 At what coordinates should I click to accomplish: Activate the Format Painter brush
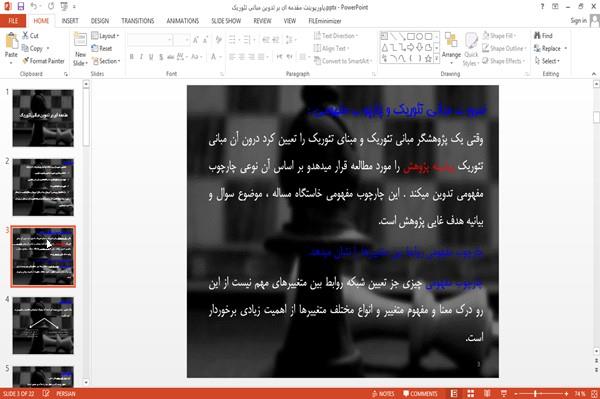pos(43,61)
